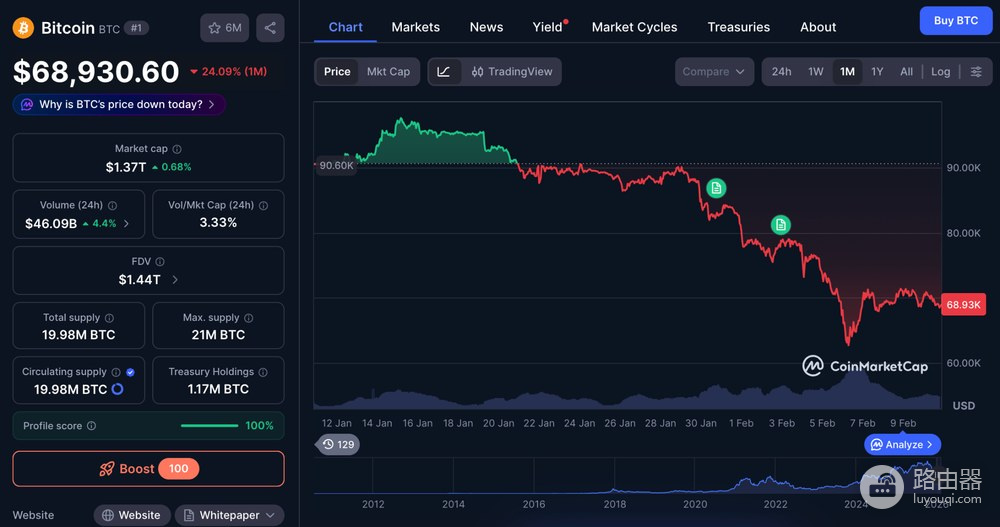Image resolution: width=1000 pixels, height=527 pixels.
Task: Open the Website link button
Action: point(131,515)
